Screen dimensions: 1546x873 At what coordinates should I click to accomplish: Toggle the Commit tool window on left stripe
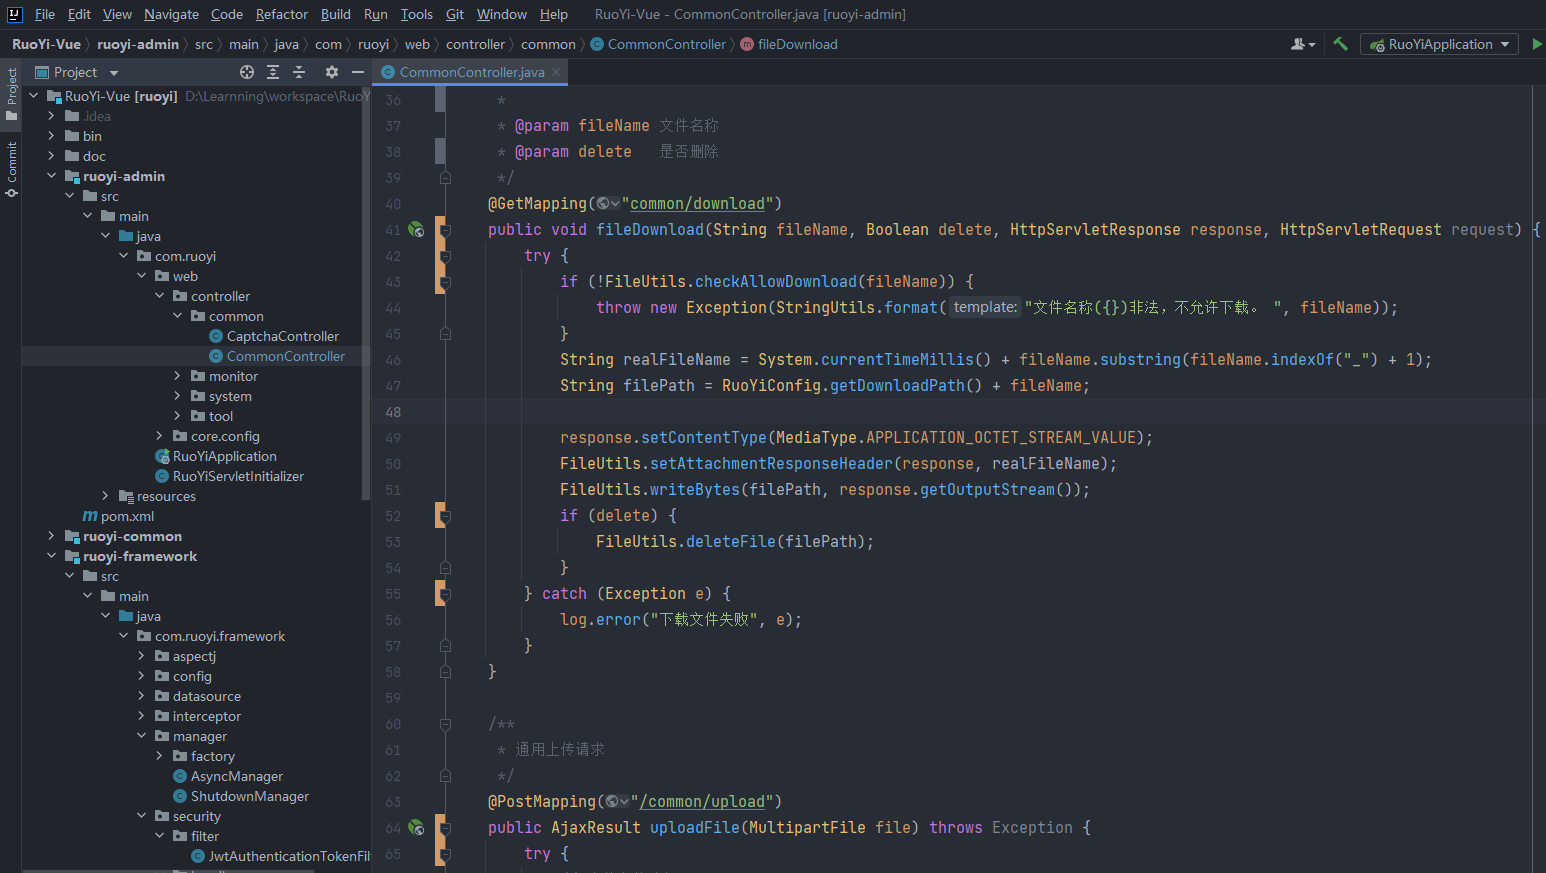pyautogui.click(x=12, y=168)
